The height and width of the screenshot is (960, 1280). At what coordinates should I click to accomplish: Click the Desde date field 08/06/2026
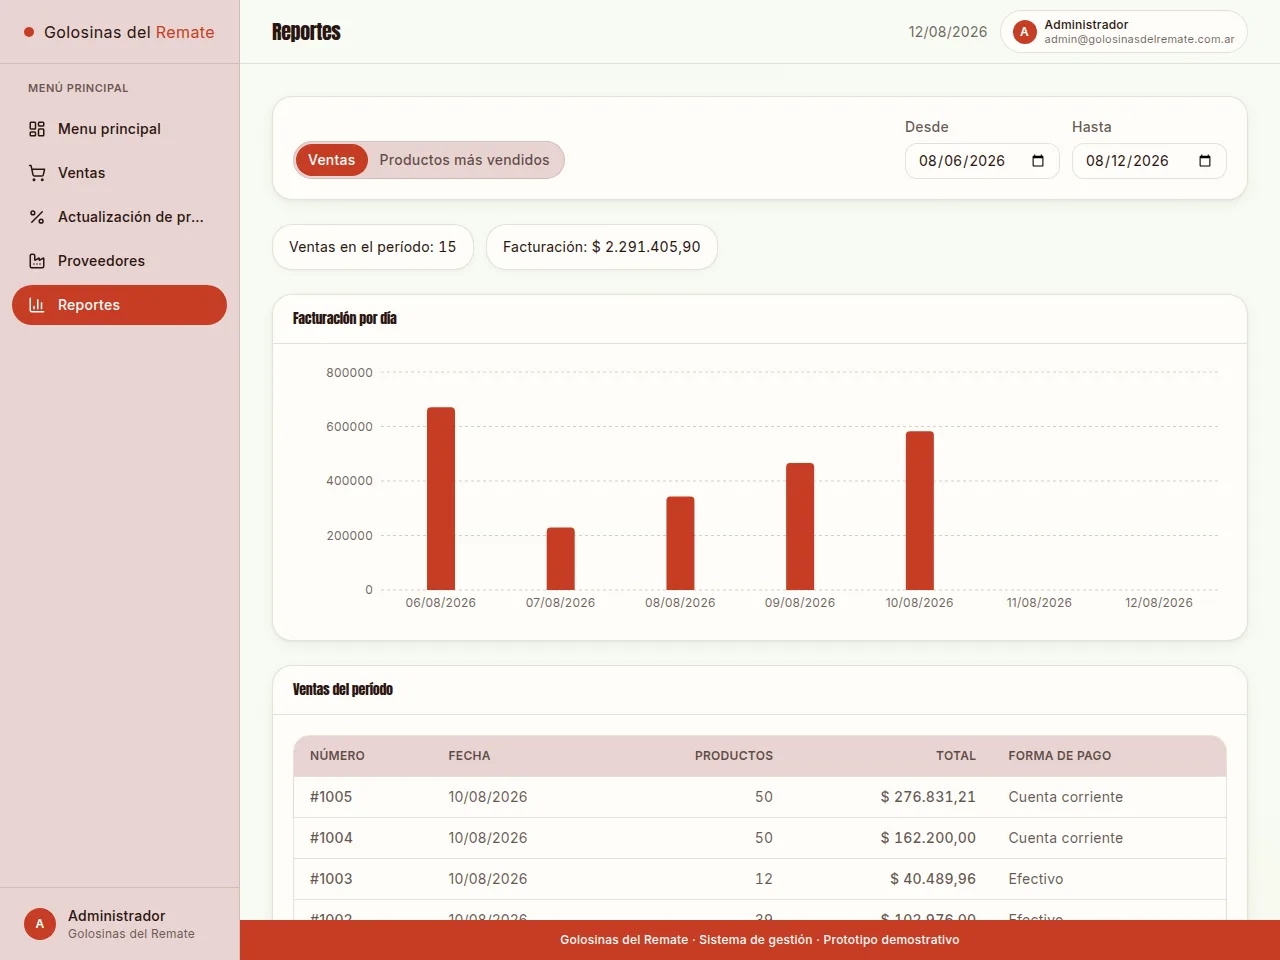(x=982, y=161)
